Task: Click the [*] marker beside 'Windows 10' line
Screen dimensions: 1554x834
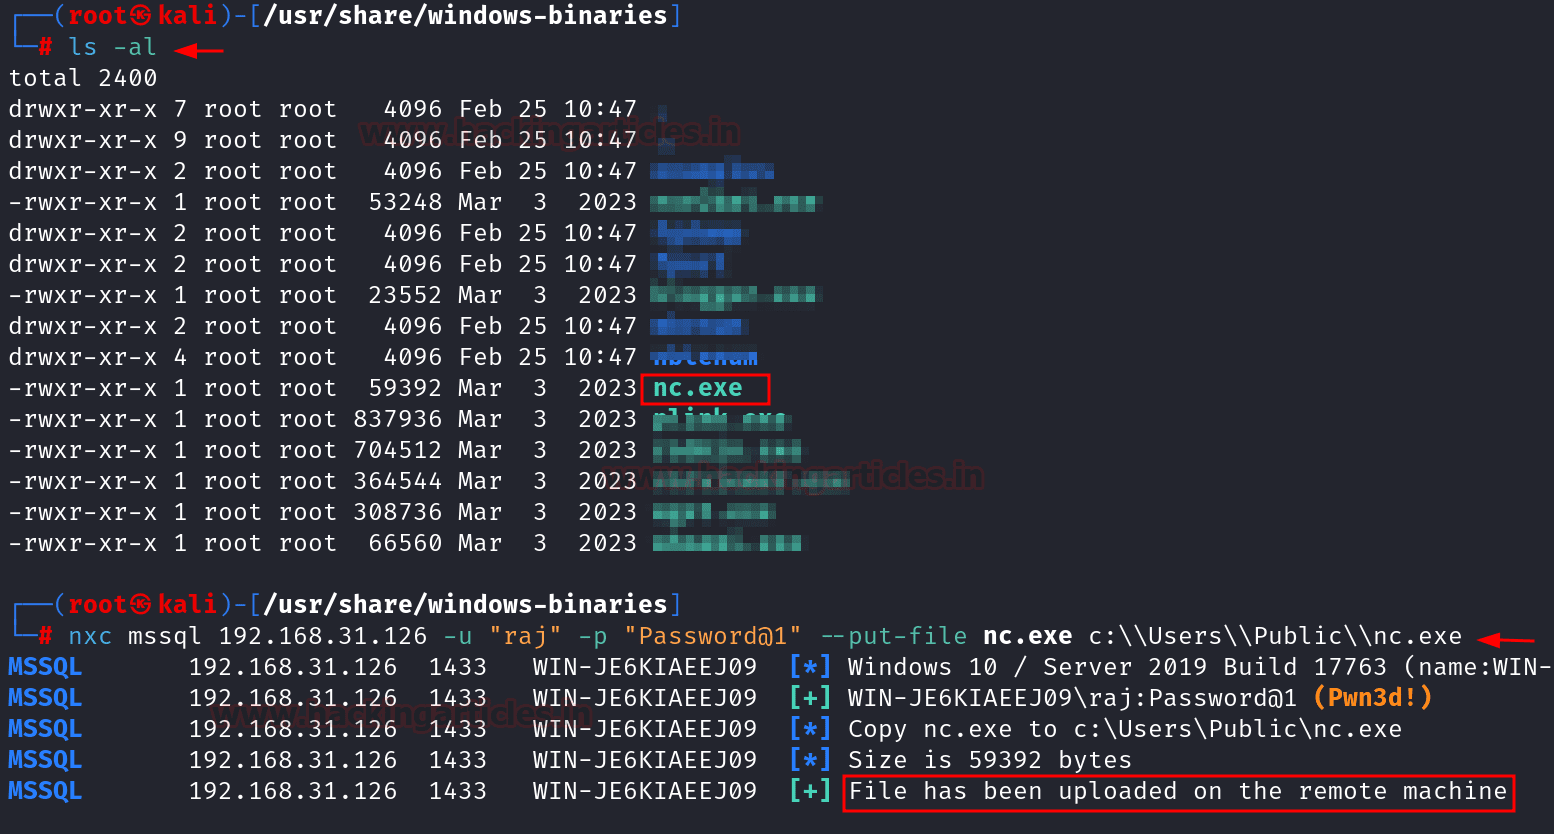Action: pyautogui.click(x=810, y=667)
